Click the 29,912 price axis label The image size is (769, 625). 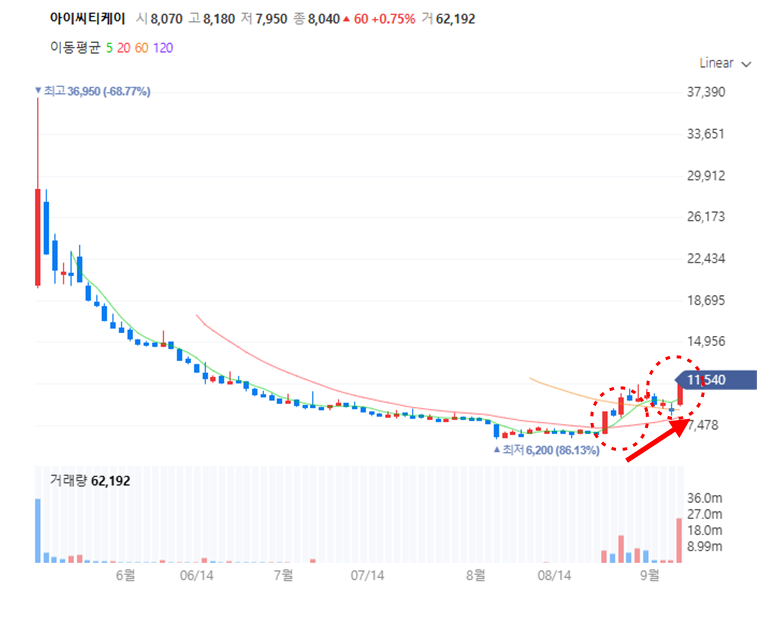[706, 176]
